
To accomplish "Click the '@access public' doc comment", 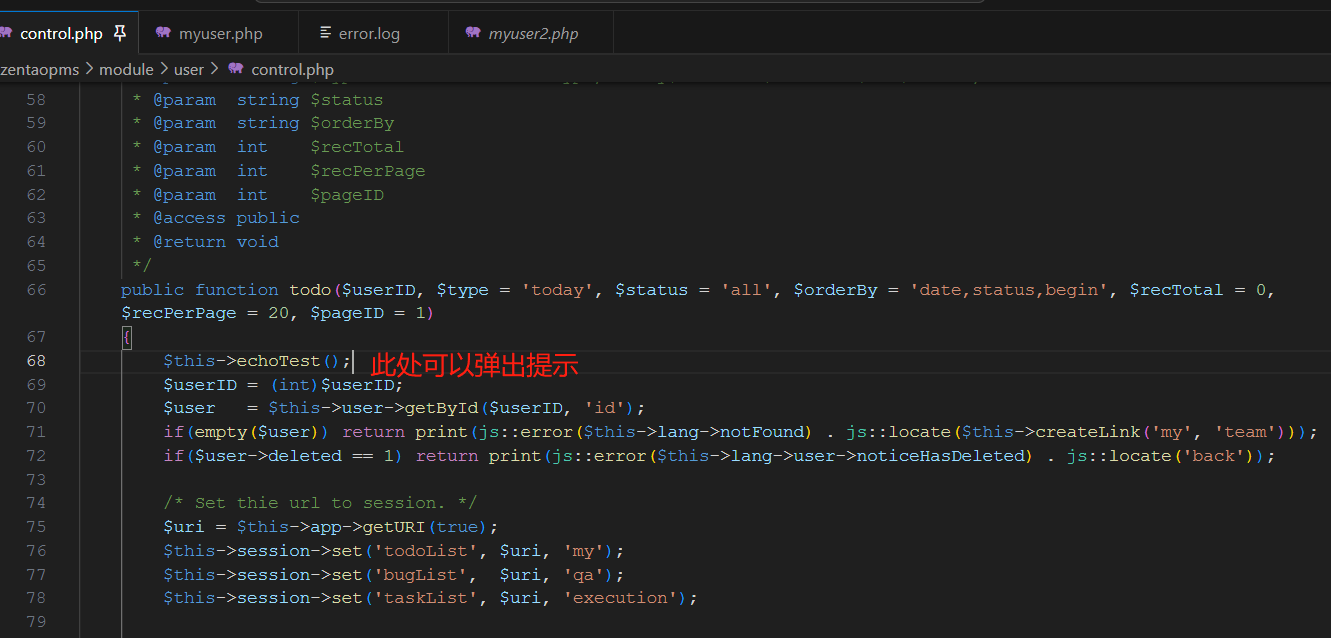I will coord(226,218).
